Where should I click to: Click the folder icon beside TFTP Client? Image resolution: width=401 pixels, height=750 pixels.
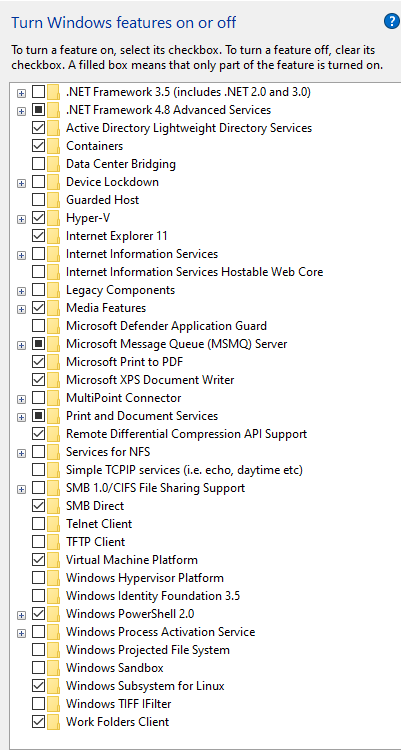click(x=54, y=542)
